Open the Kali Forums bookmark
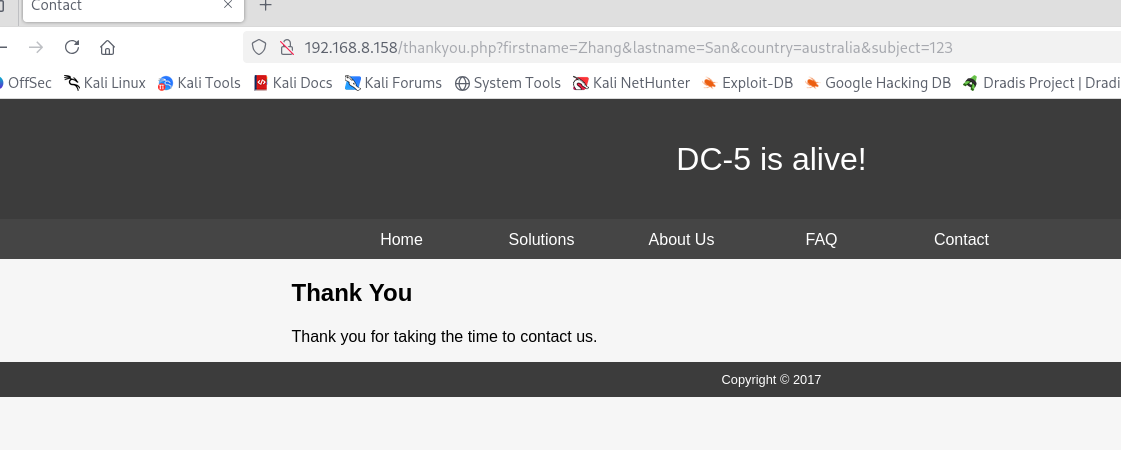The width and height of the screenshot is (1121, 450). click(x=393, y=83)
